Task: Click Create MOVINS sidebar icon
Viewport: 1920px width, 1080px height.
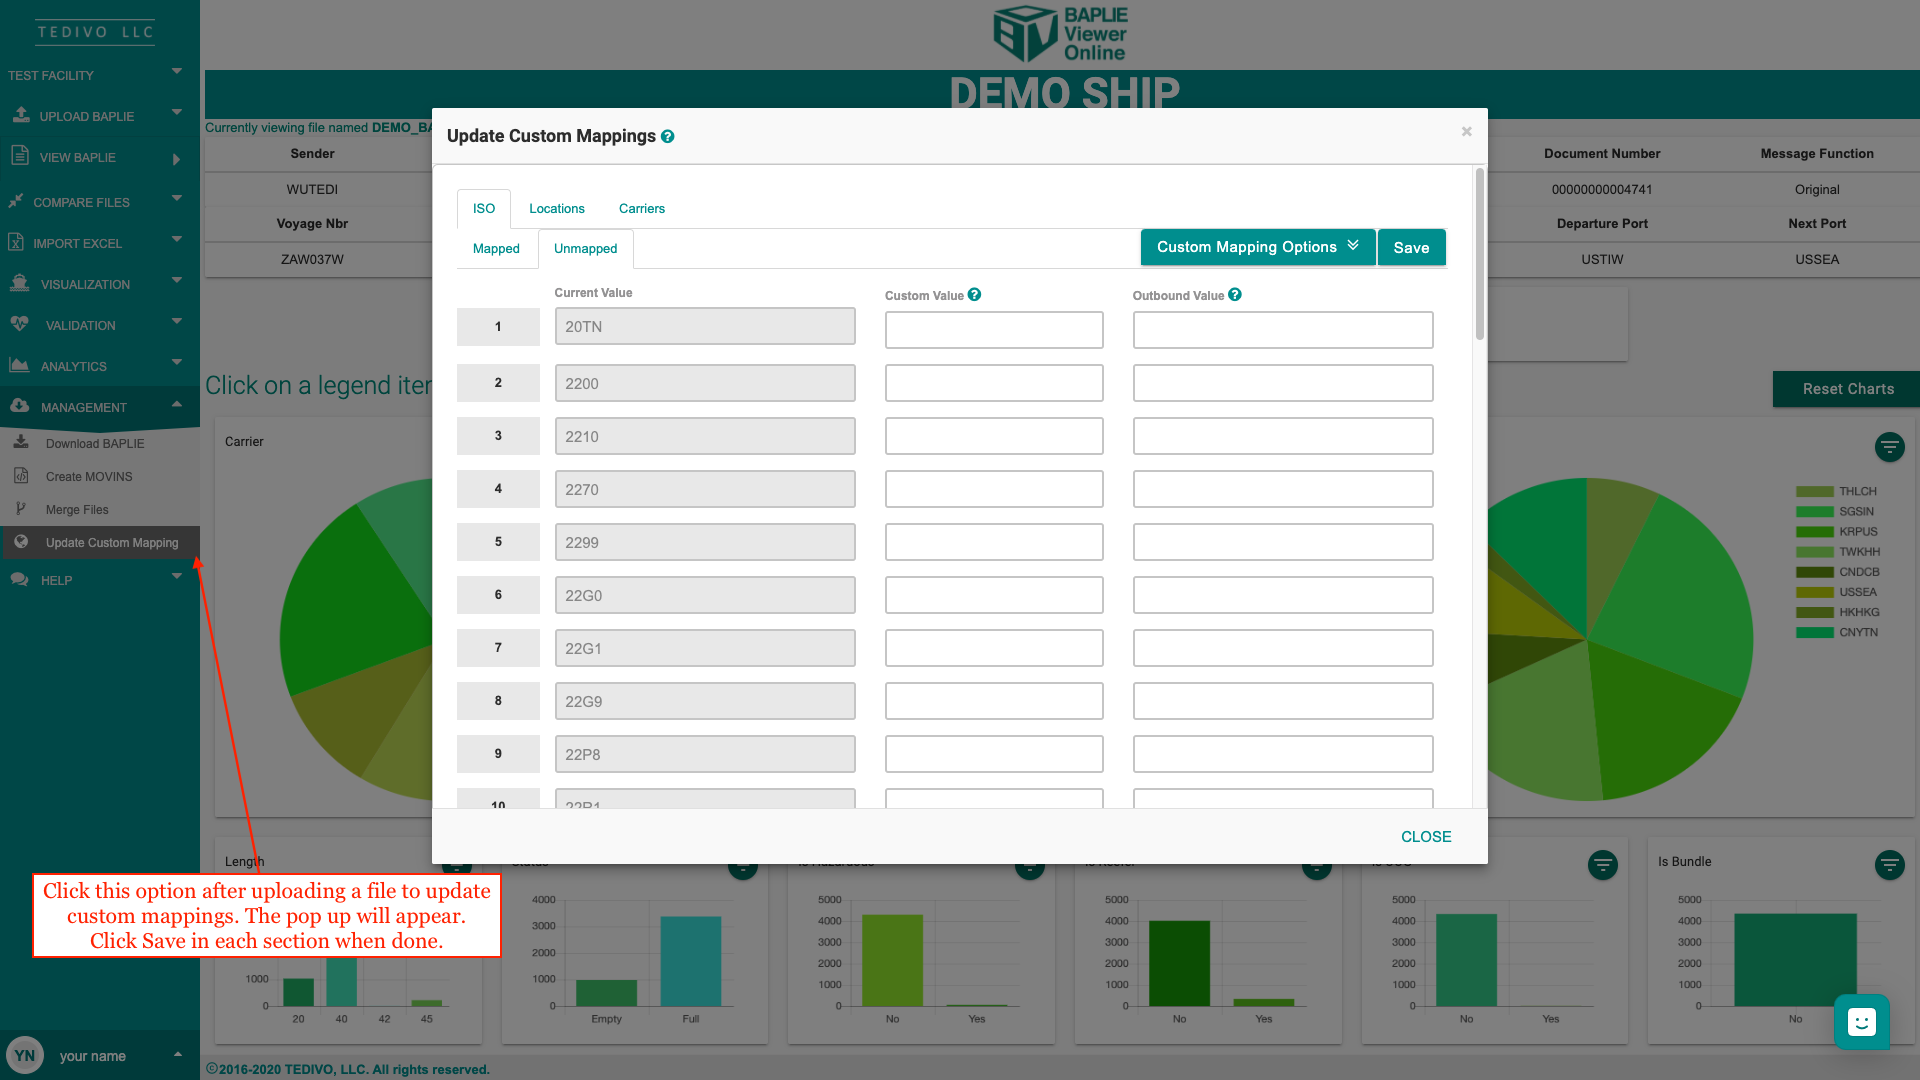Action: coord(21,476)
